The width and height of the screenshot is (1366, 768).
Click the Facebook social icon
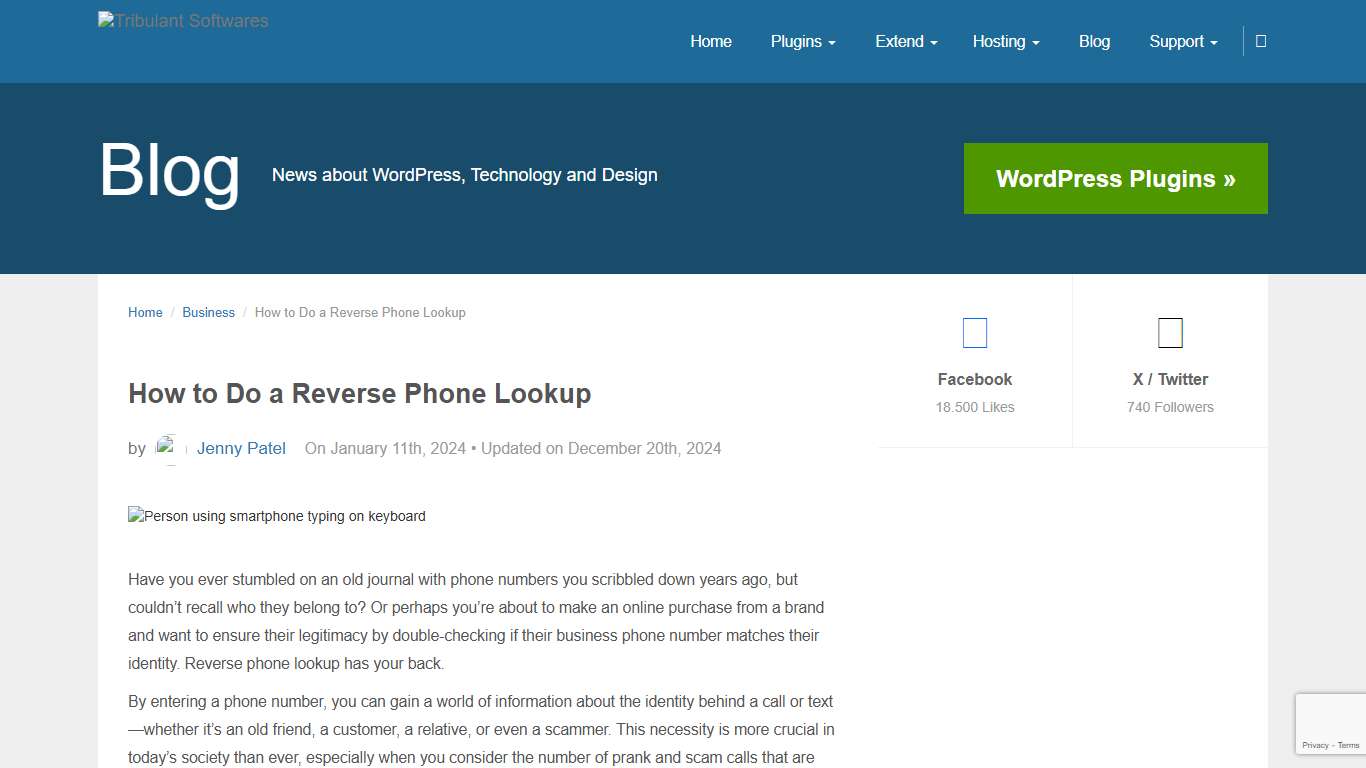pyautogui.click(x=974, y=332)
